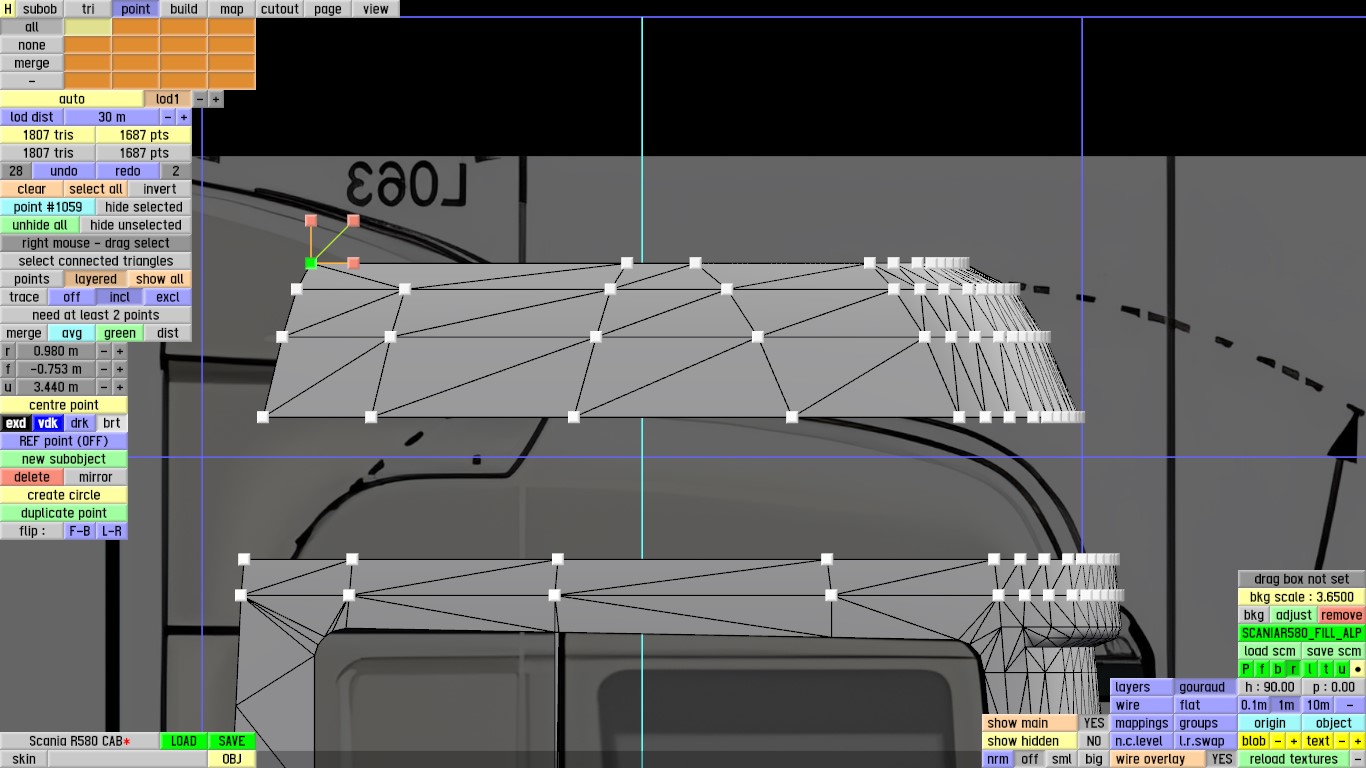Delete the selected point
The height and width of the screenshot is (768, 1366).
(32, 477)
